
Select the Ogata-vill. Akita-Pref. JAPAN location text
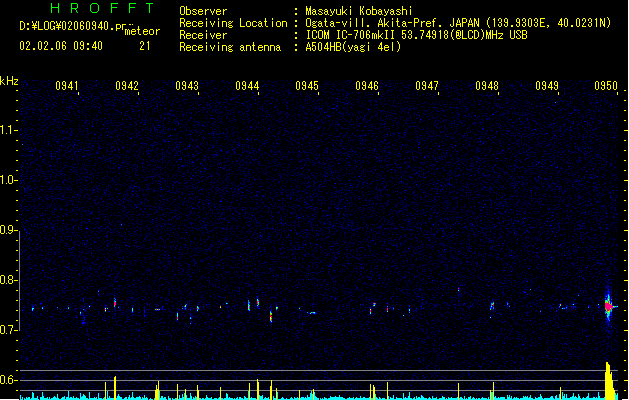458,23
